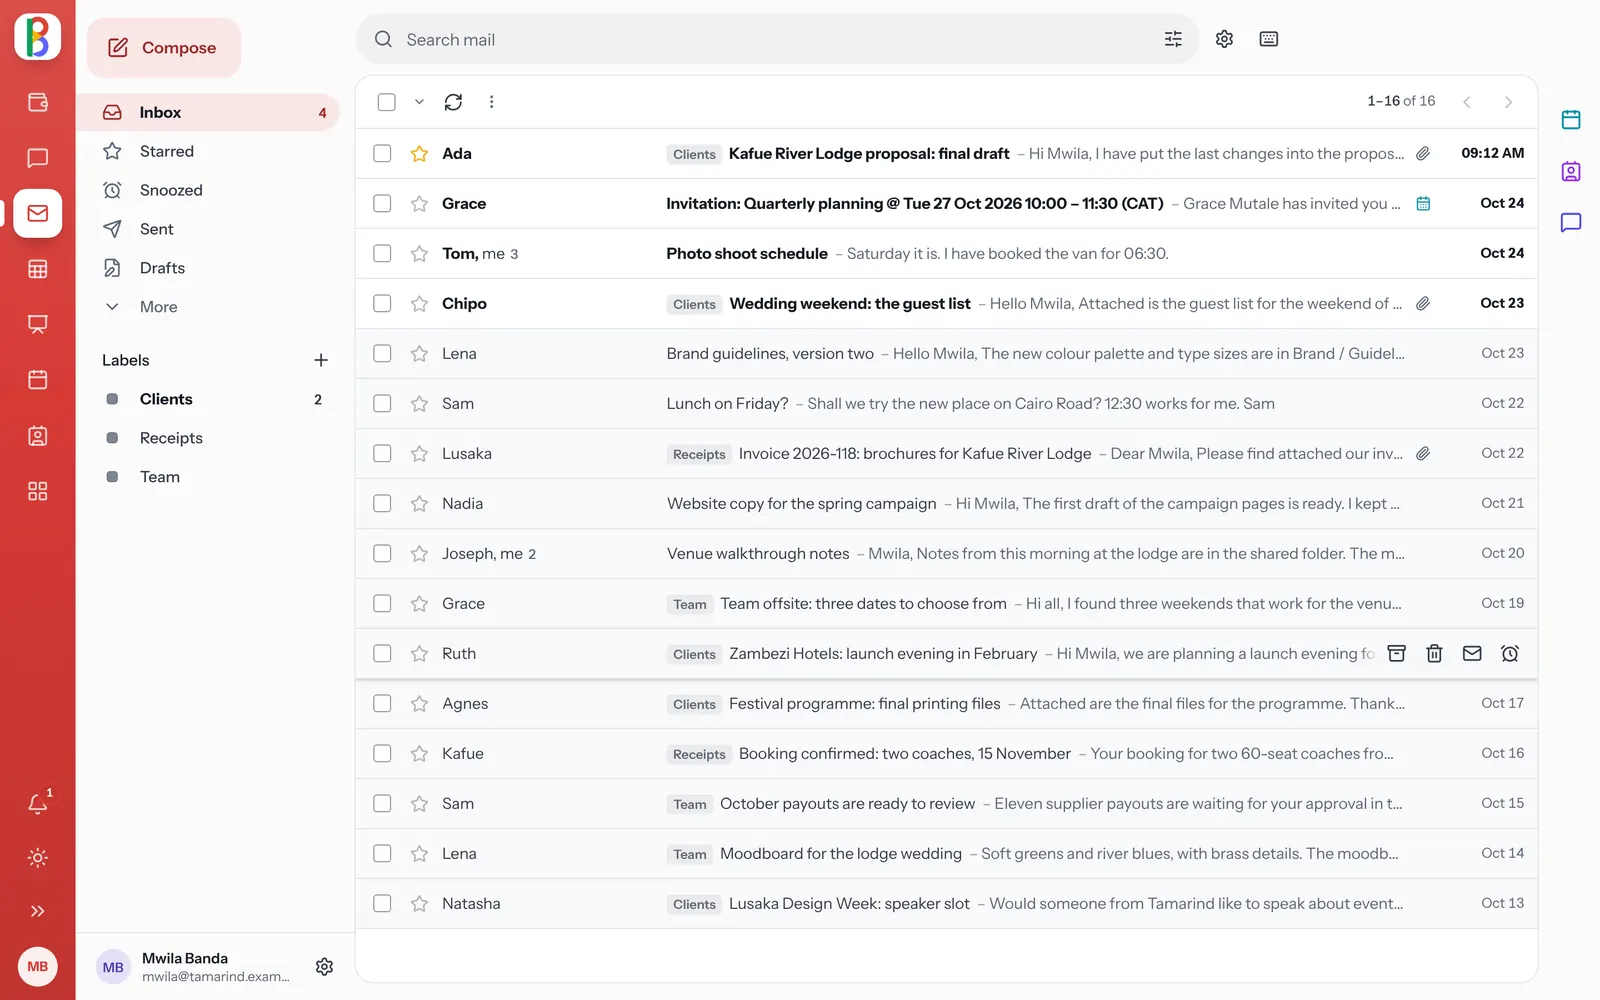Open contacts panel in right sidebar
Image resolution: width=1600 pixels, height=1000 pixels.
point(1571,171)
